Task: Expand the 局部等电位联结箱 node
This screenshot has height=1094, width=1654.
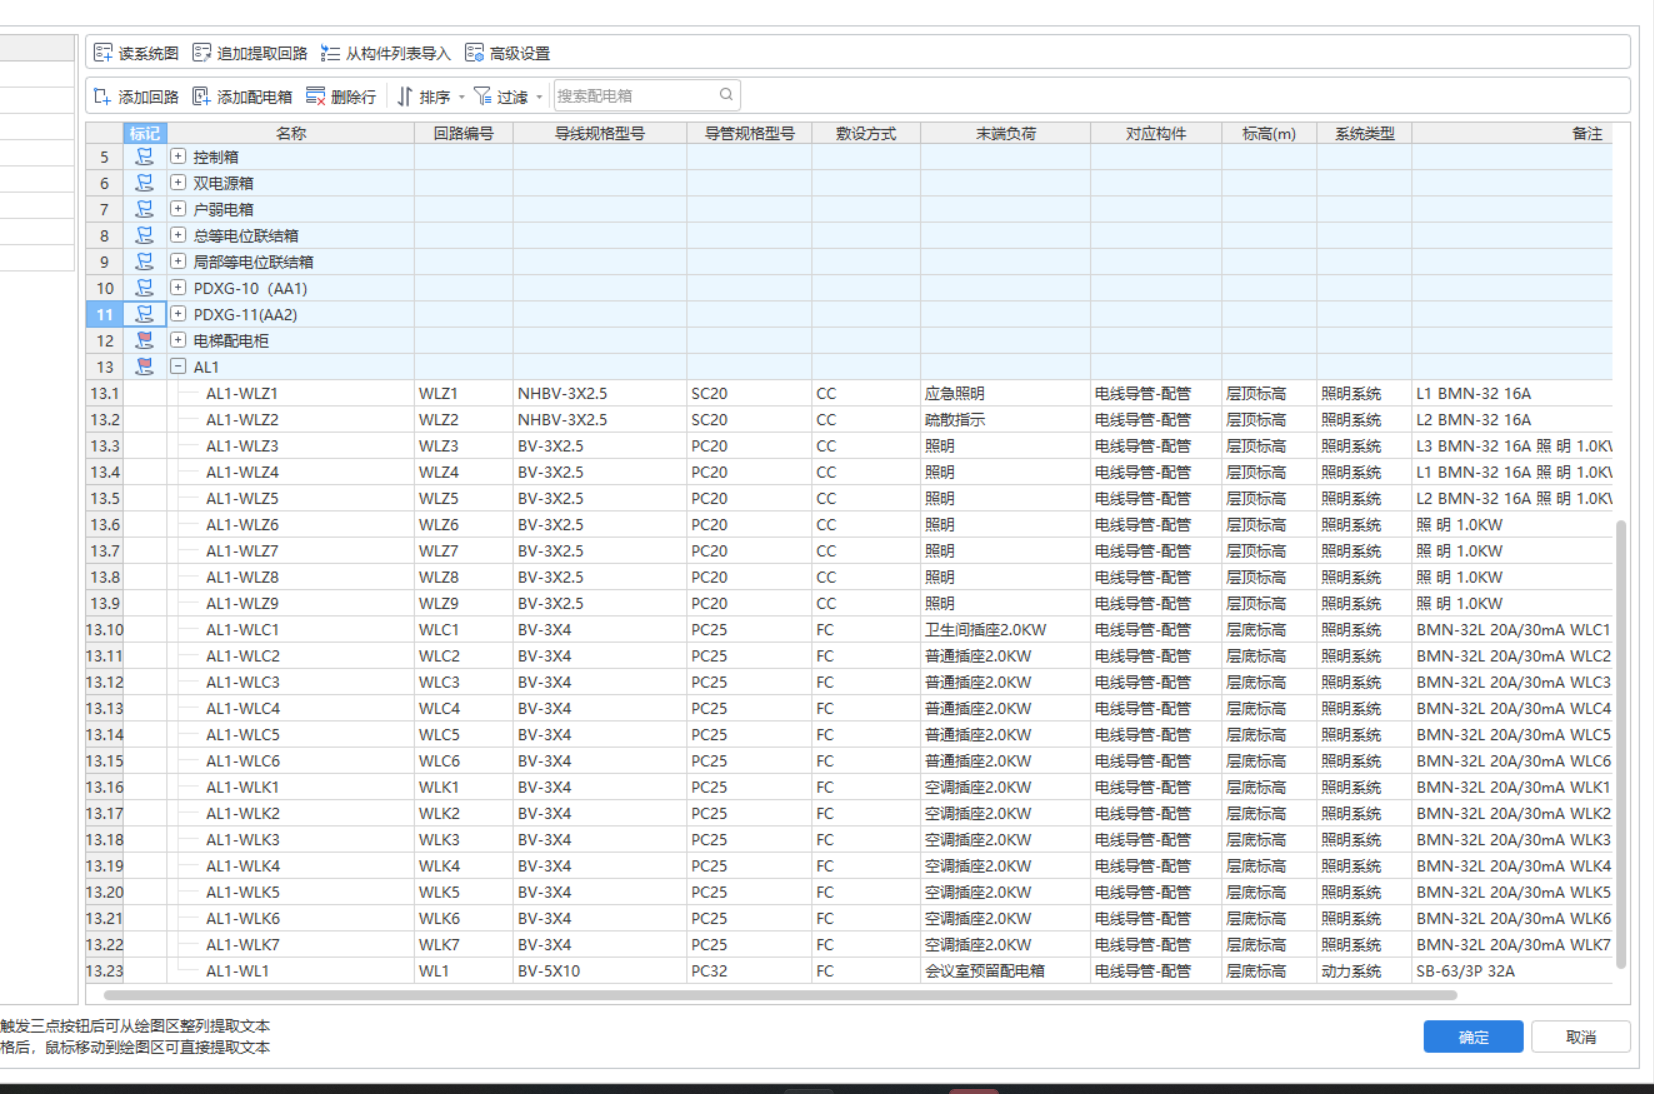Action: tap(178, 261)
